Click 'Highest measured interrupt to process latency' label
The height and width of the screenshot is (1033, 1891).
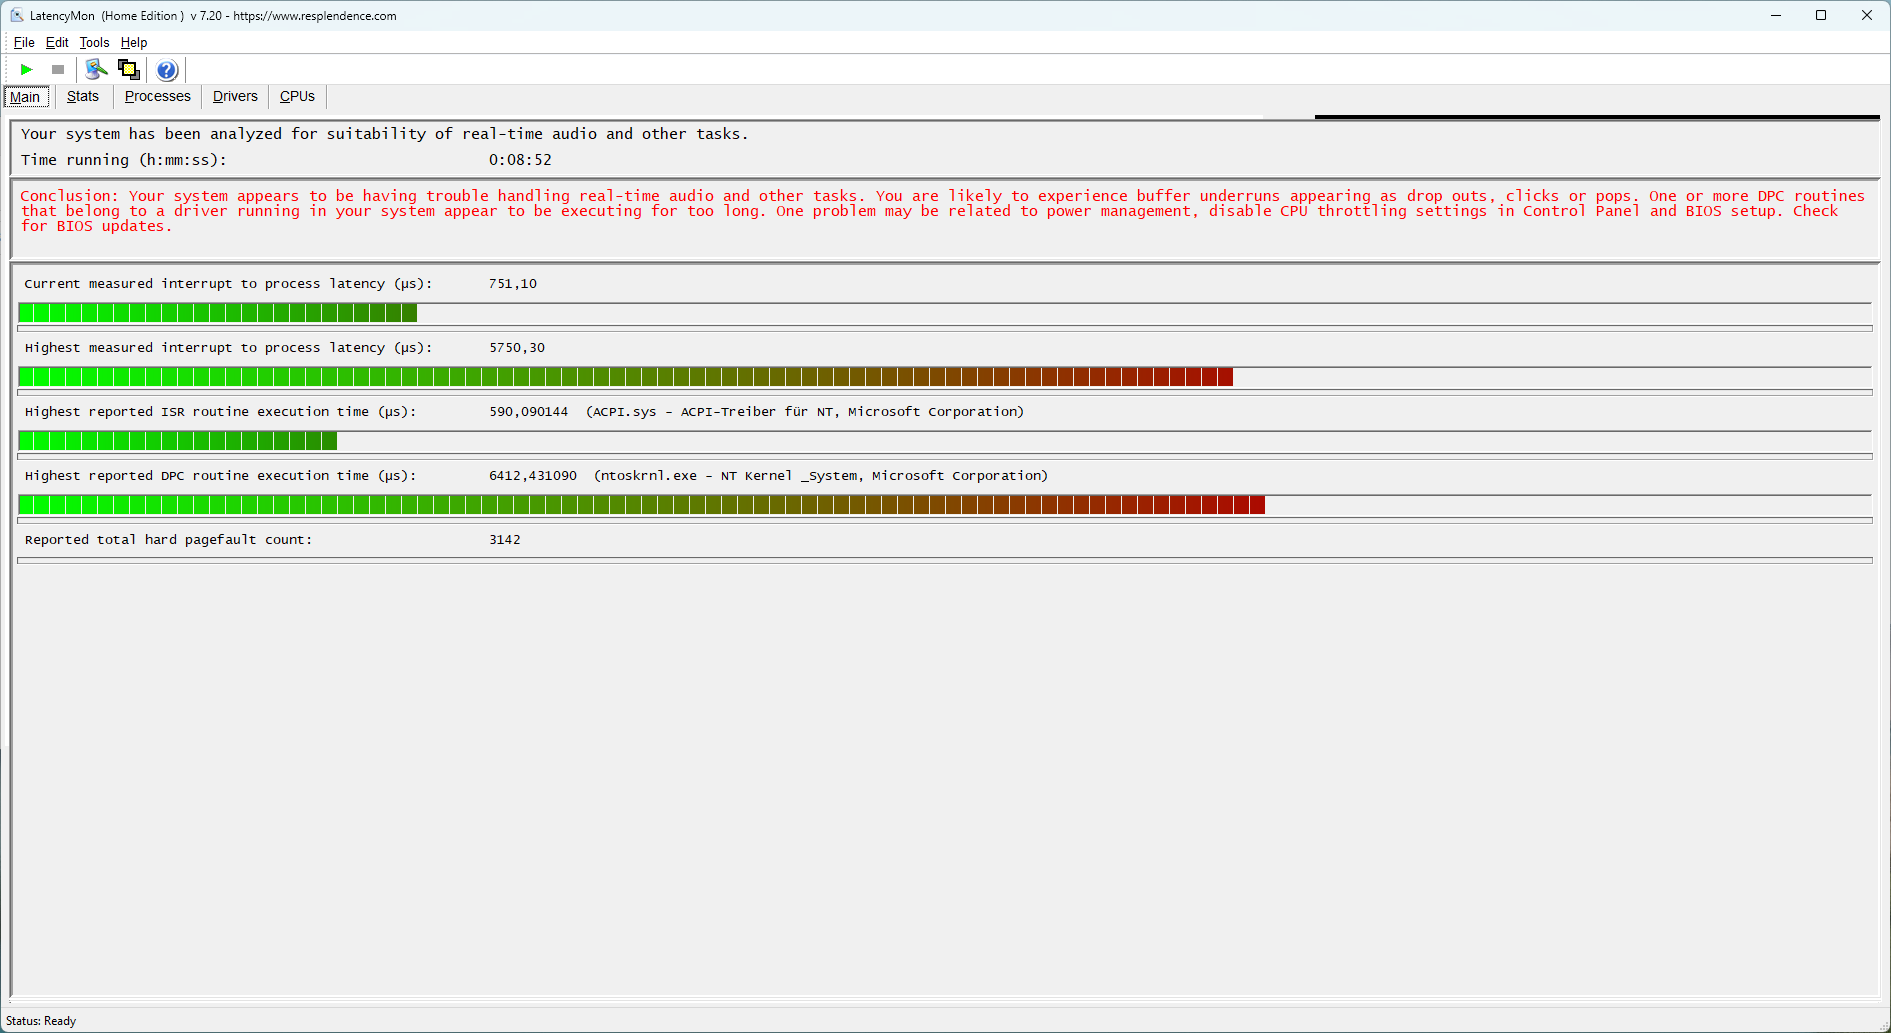[228, 348]
